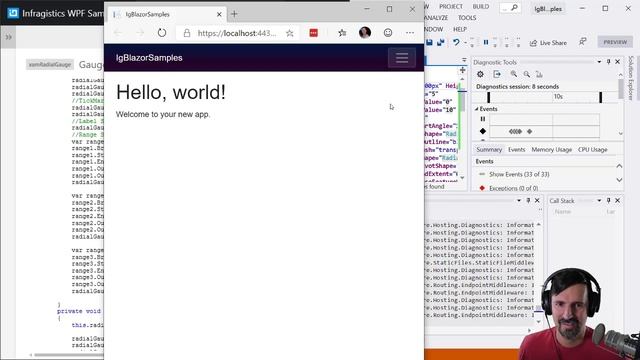The image size is (640, 360).
Task: Click the editor split plus icon
Action: point(462,70)
